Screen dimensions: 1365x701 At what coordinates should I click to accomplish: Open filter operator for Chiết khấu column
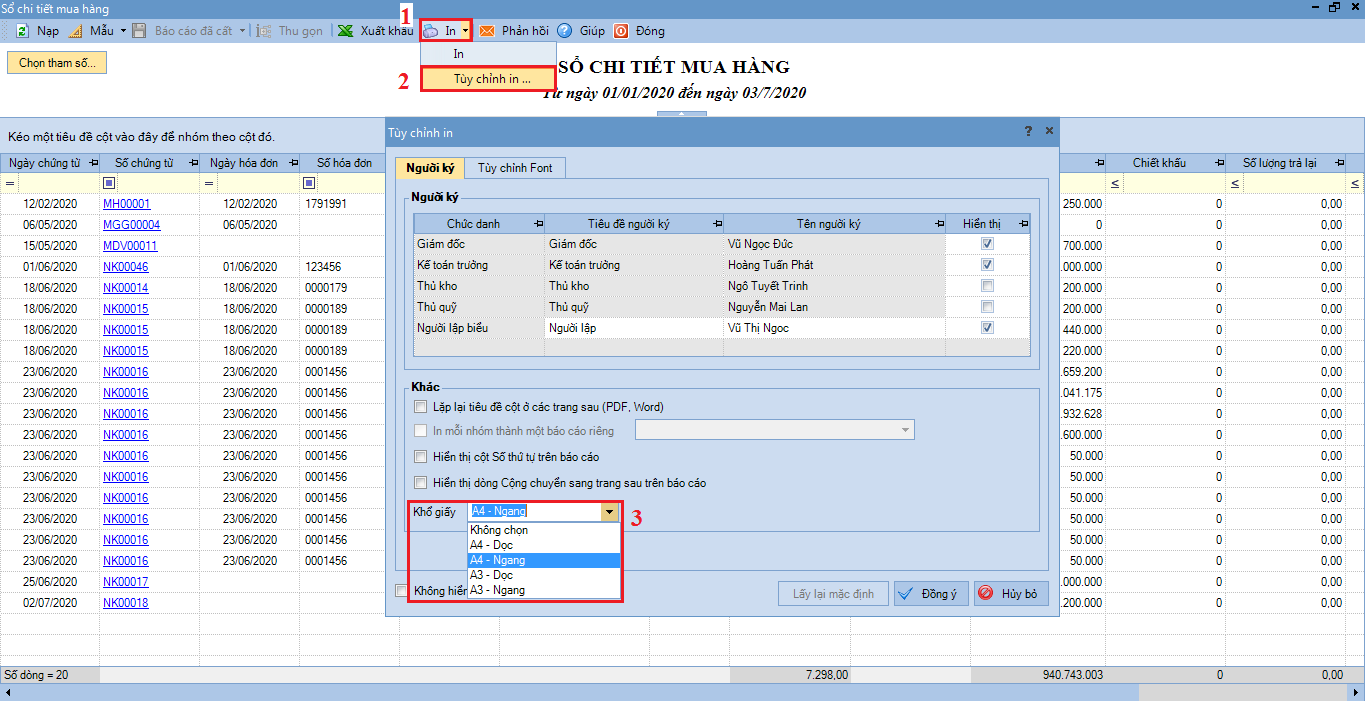pyautogui.click(x=1114, y=183)
